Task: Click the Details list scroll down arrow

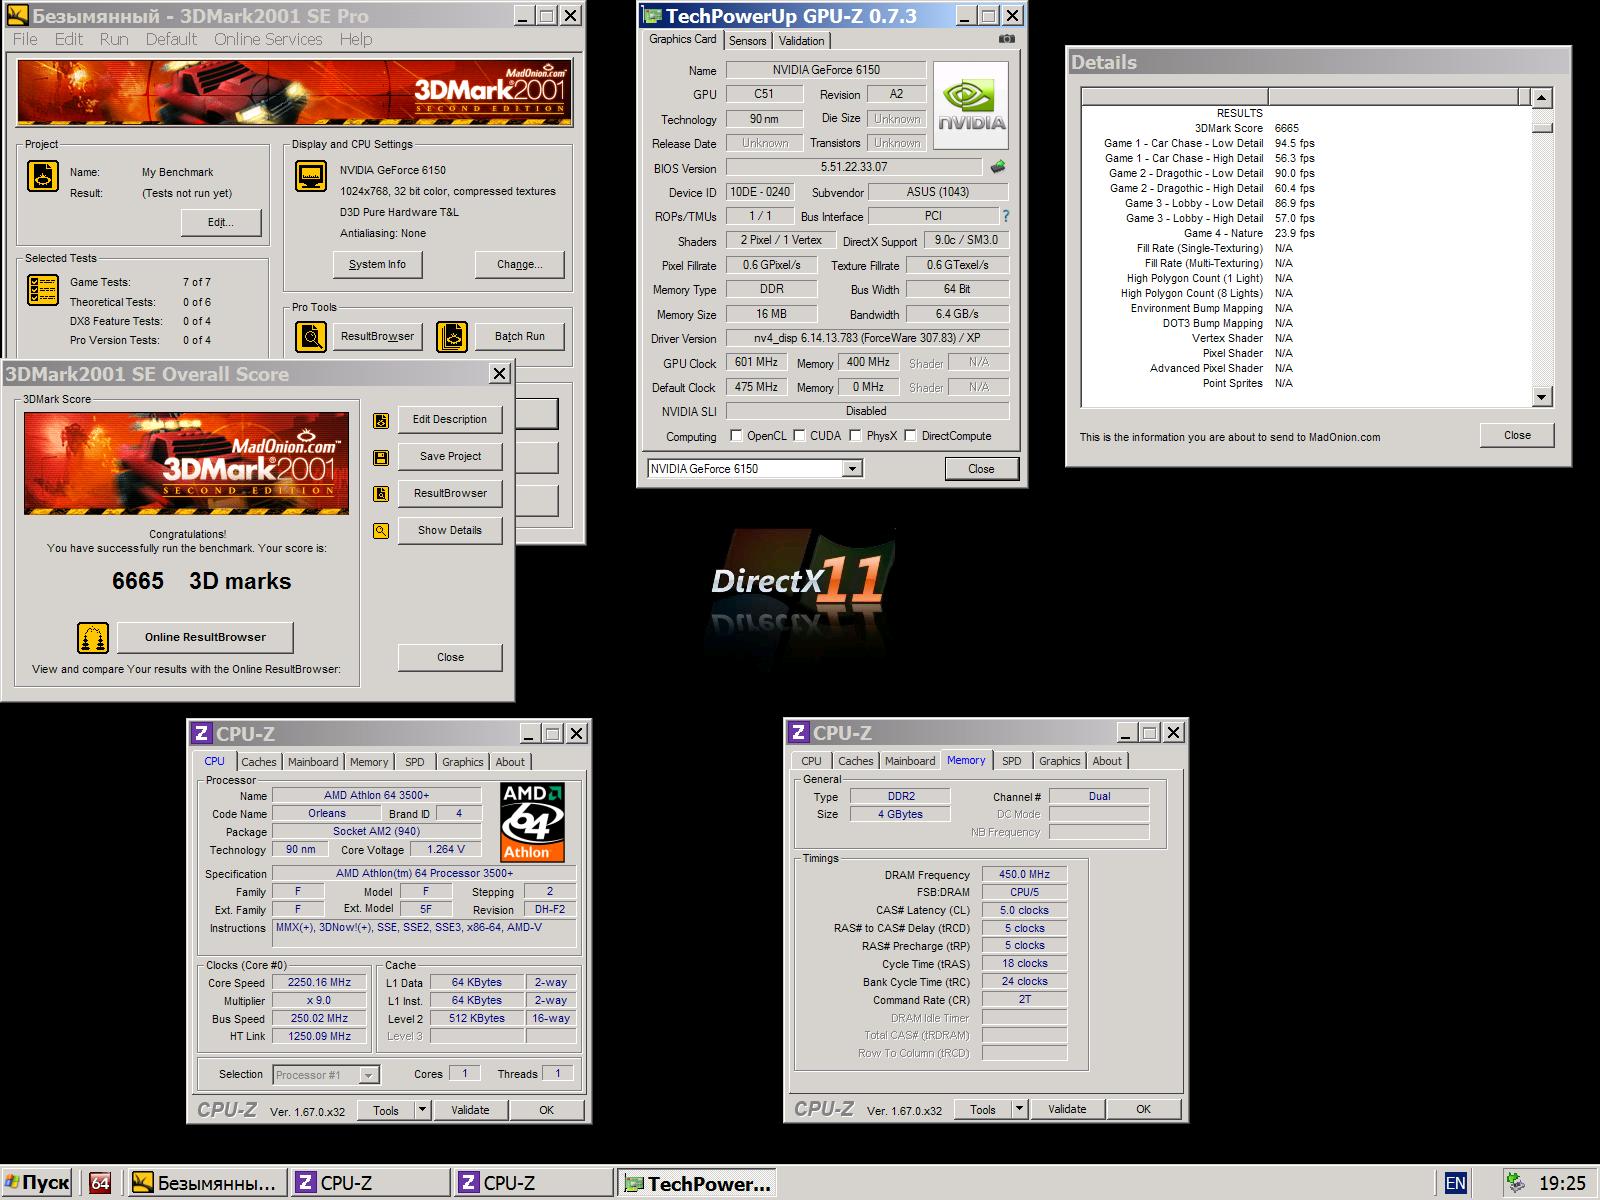Action: coord(1541,397)
